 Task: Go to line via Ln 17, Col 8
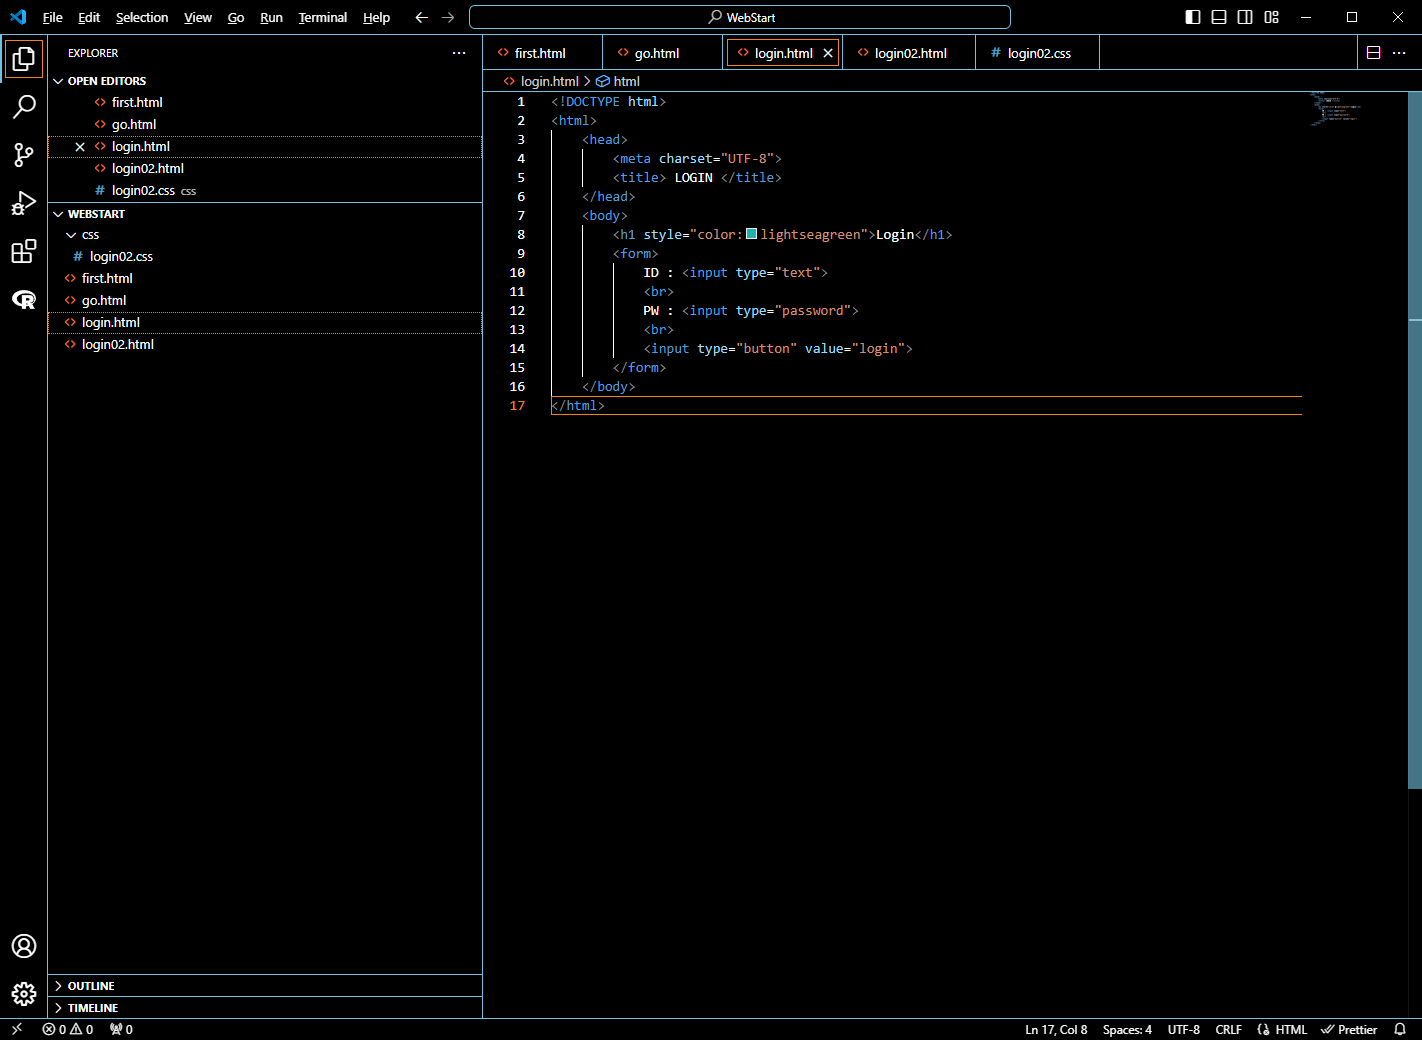(1056, 1029)
